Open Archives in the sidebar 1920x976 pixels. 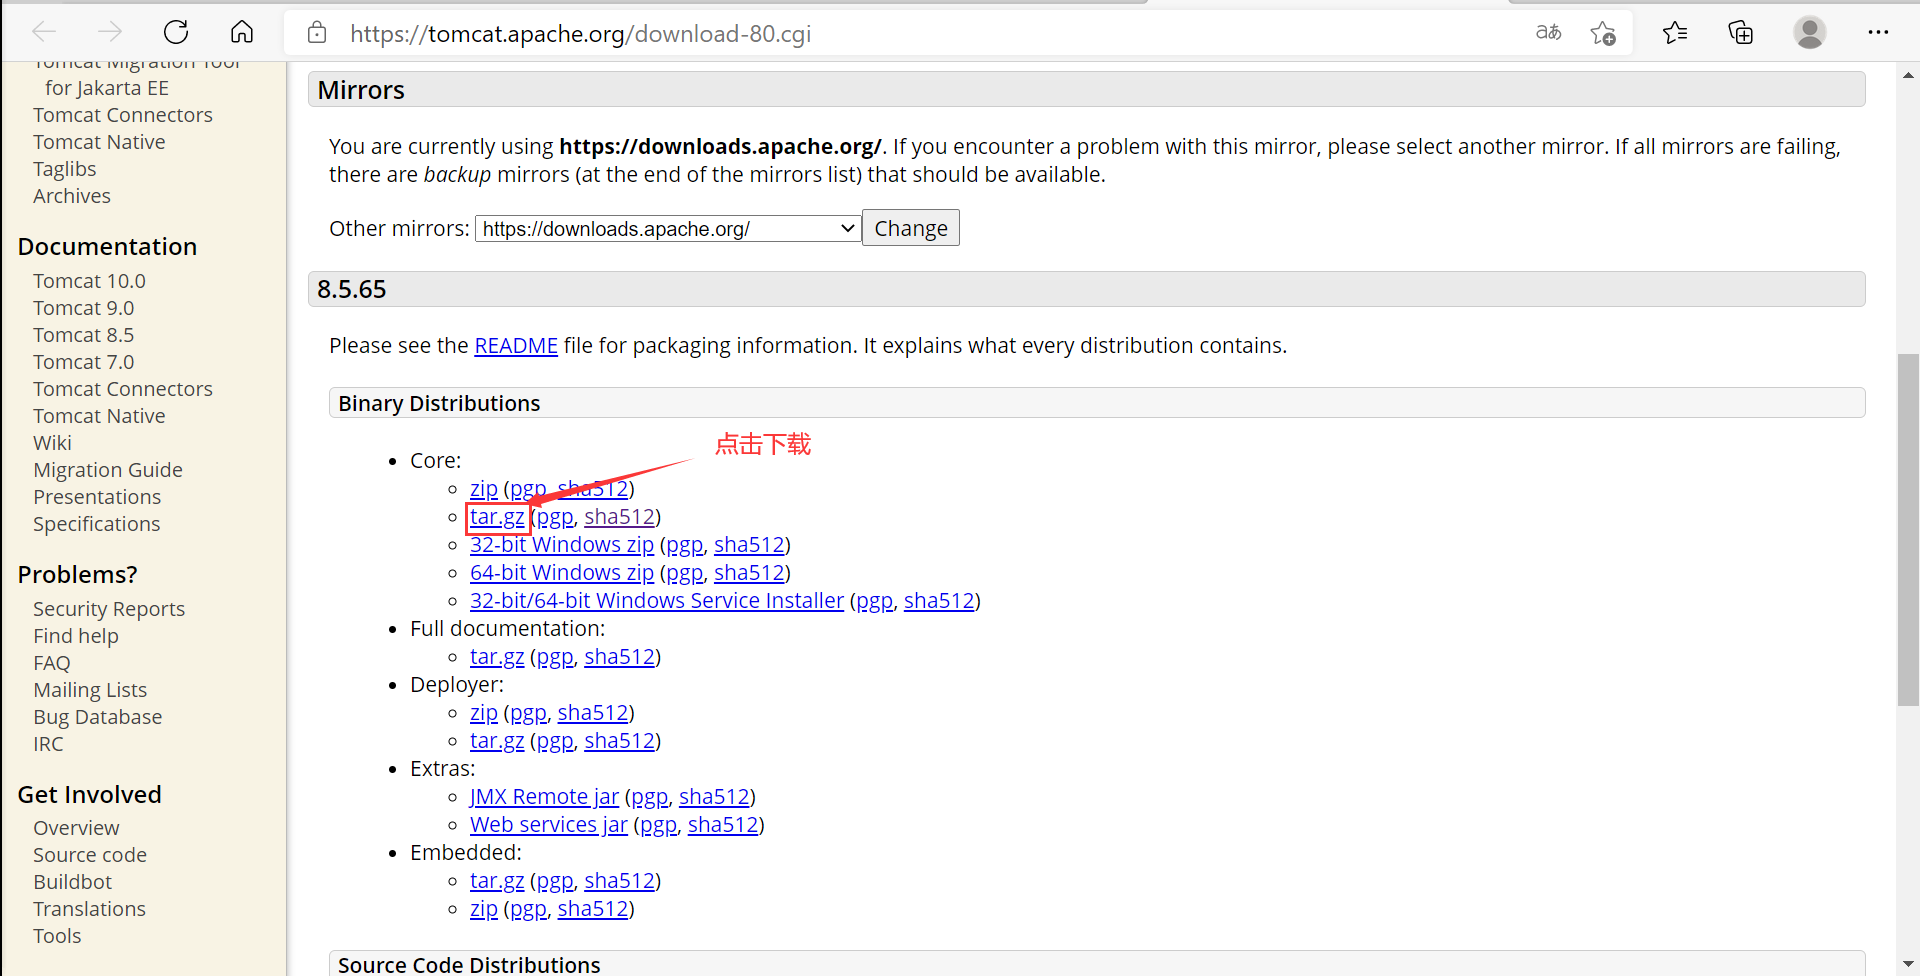72,196
